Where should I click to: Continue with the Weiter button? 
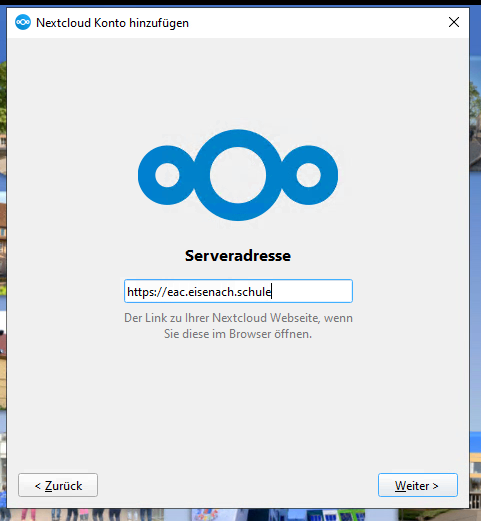click(x=418, y=485)
